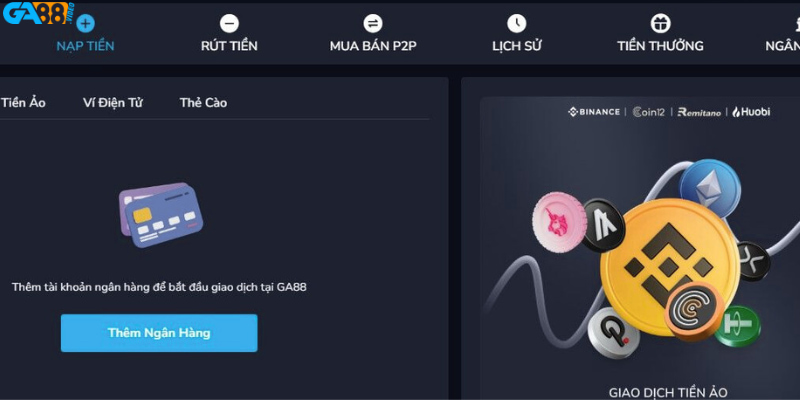Click the credit card illustration
The height and width of the screenshot is (400, 800).
pyautogui.click(x=161, y=215)
